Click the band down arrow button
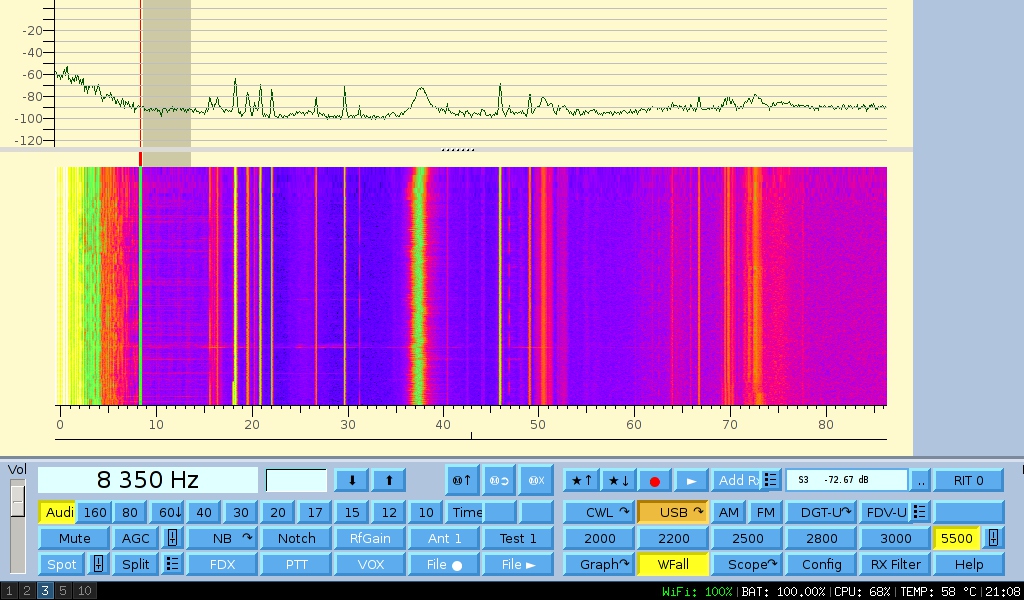This screenshot has height=600, width=1024. [x=352, y=481]
